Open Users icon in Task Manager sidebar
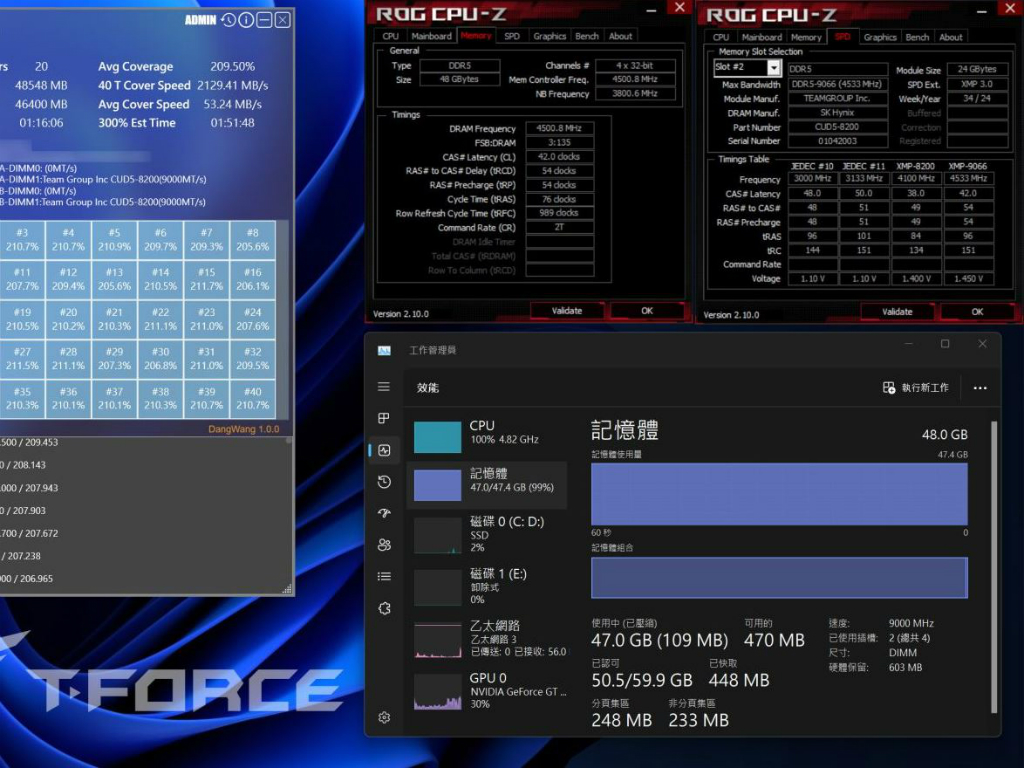The image size is (1024, 768). click(384, 545)
